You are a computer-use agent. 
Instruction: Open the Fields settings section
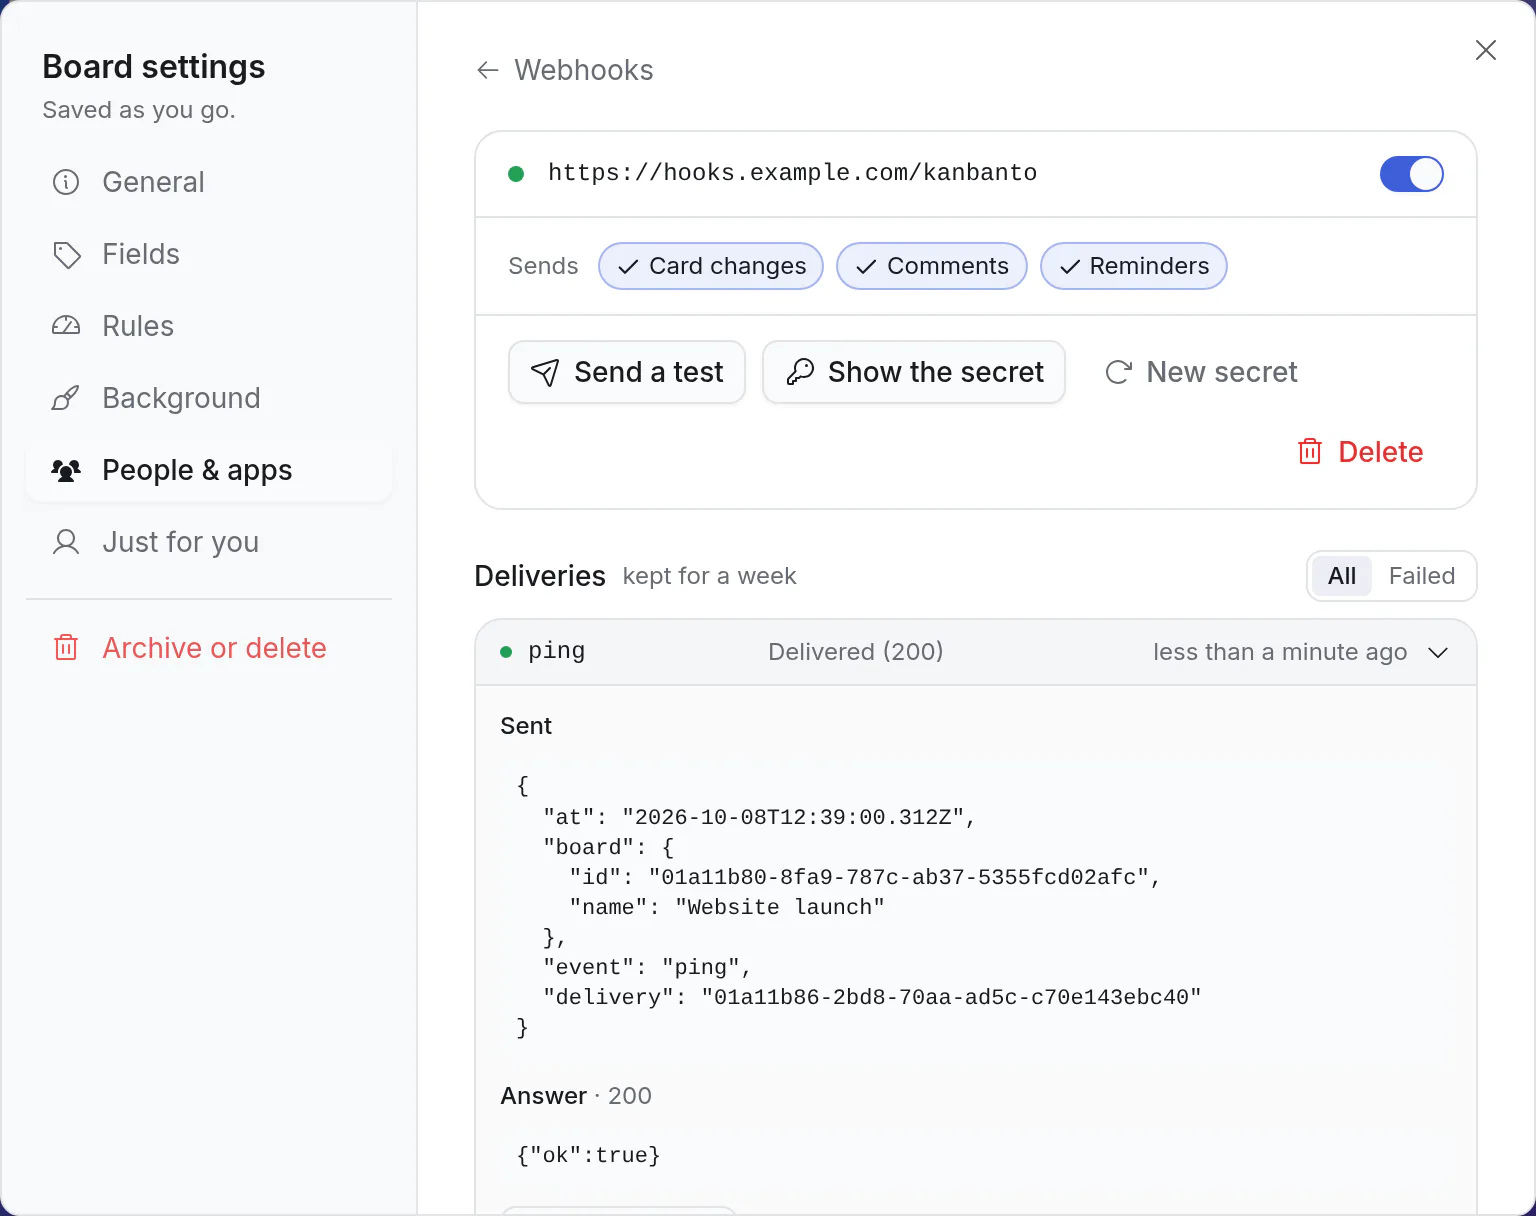(x=209, y=254)
